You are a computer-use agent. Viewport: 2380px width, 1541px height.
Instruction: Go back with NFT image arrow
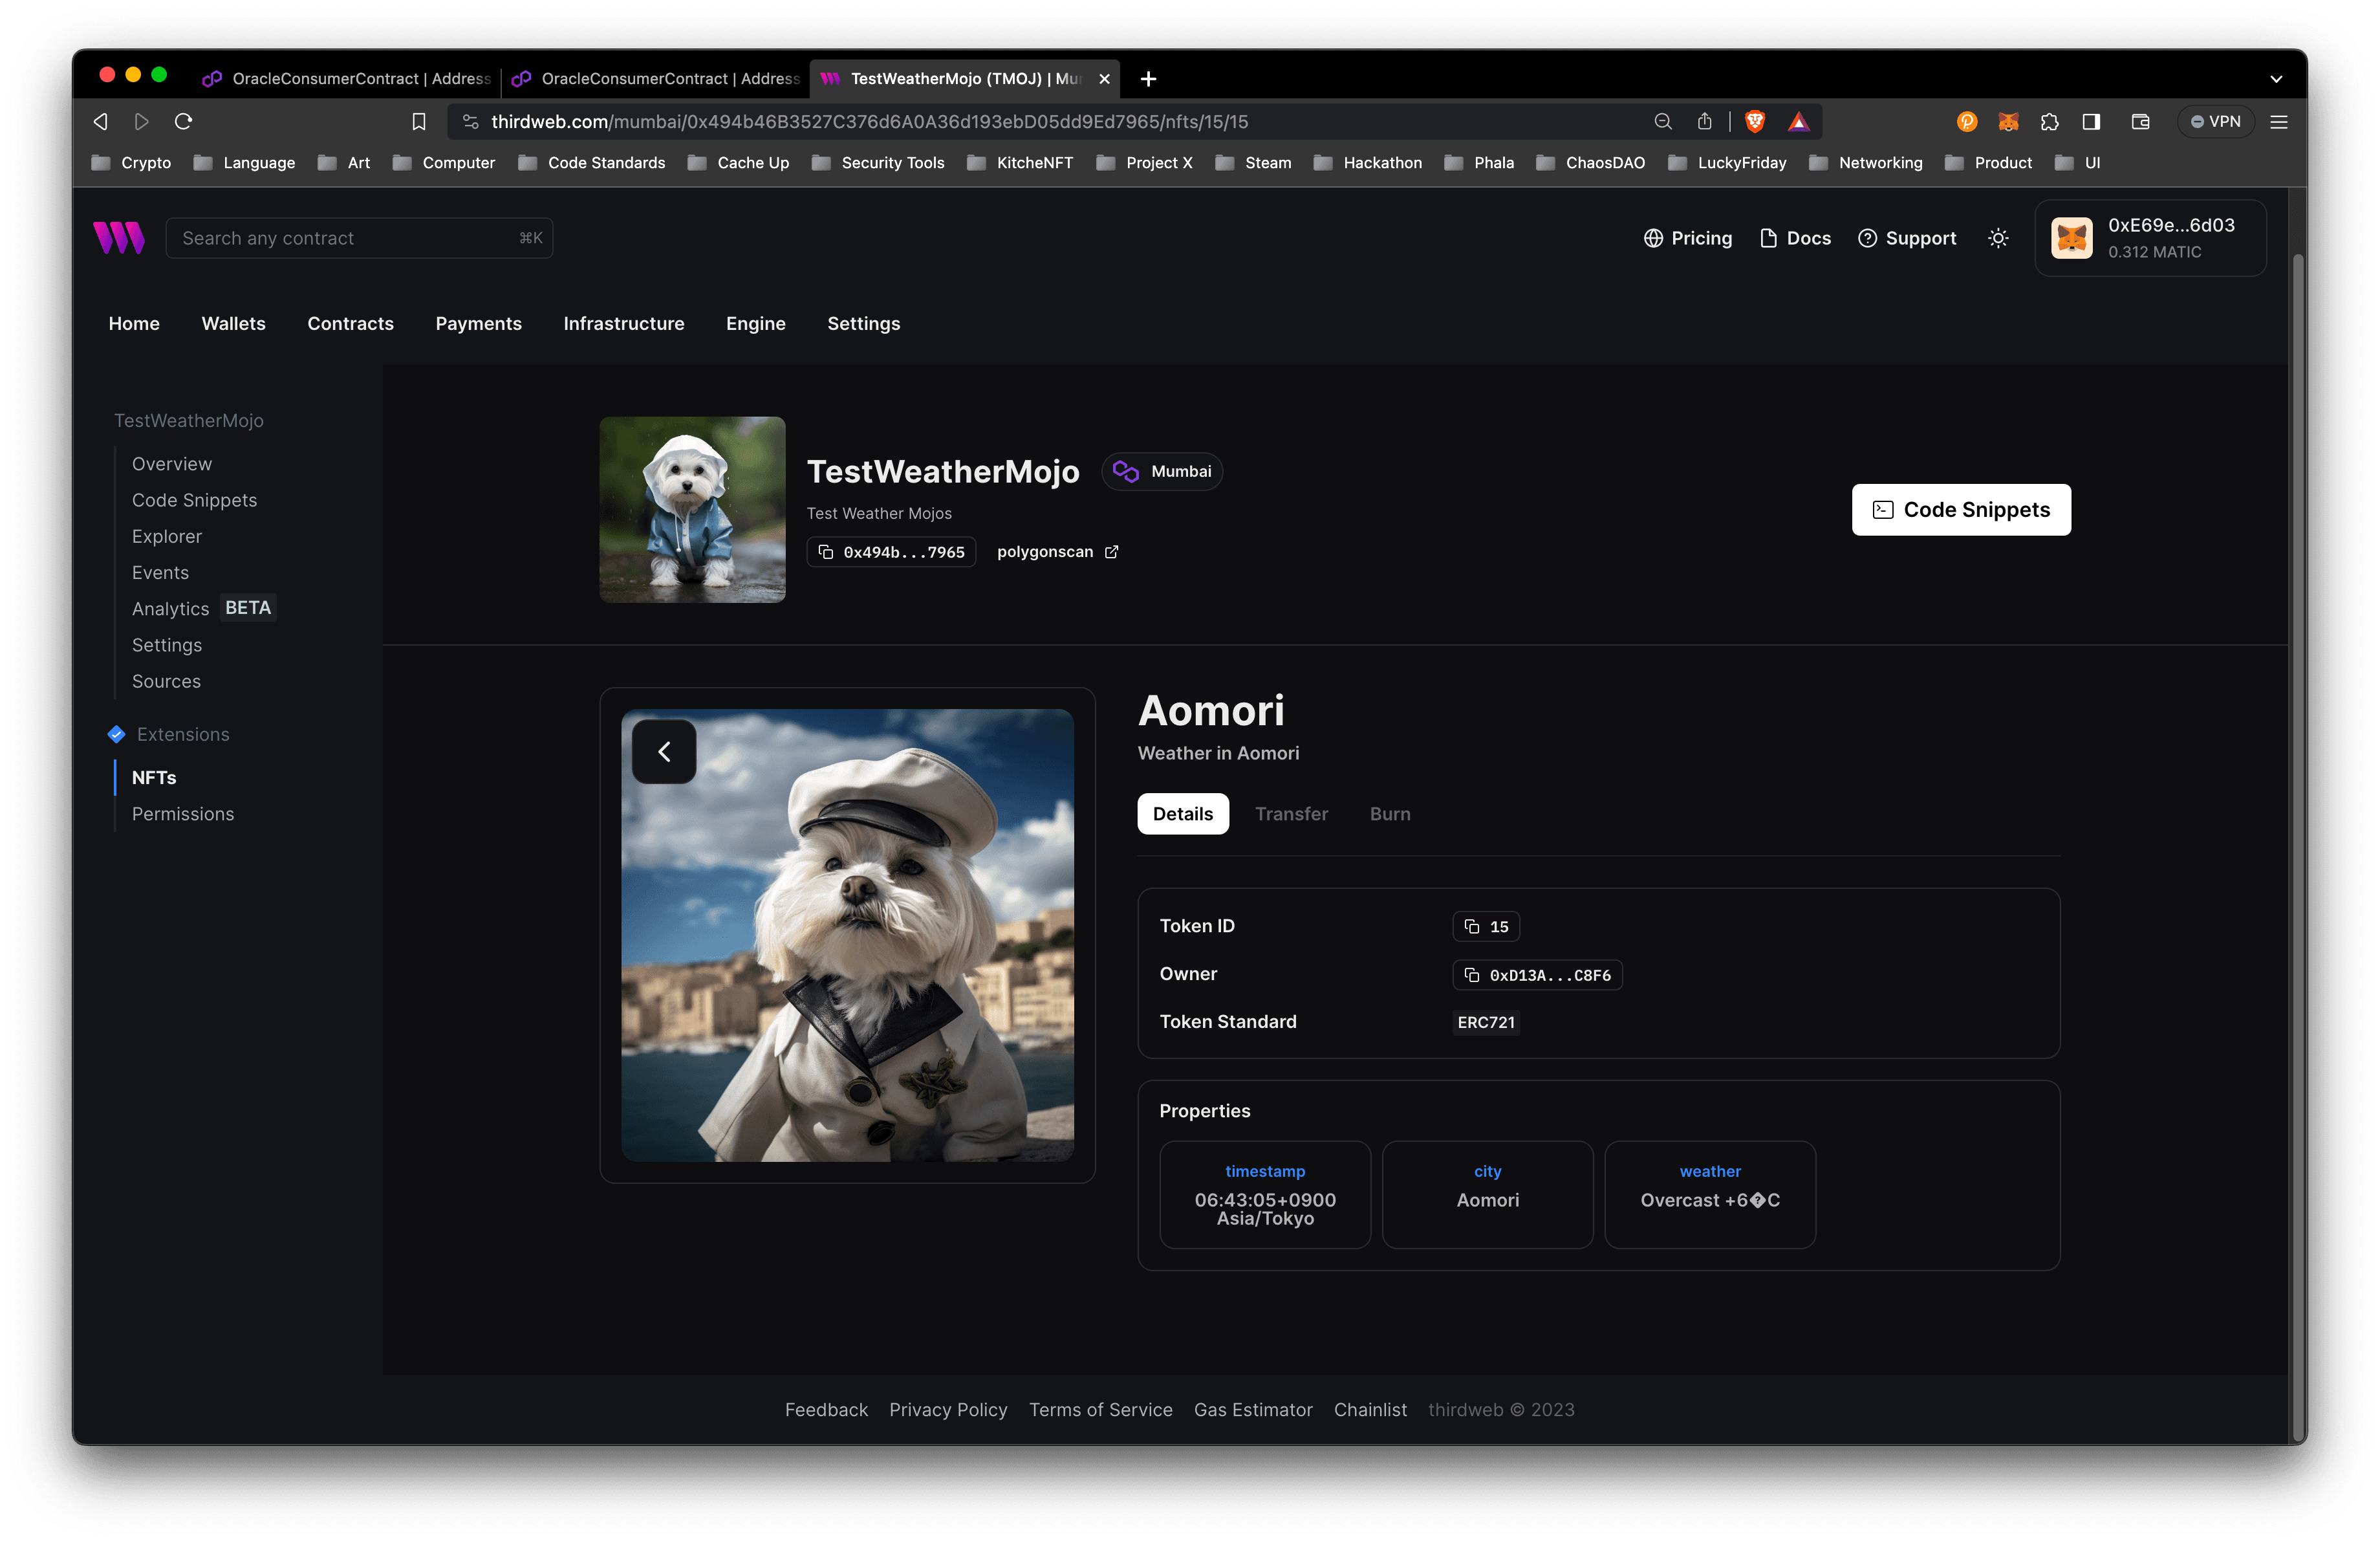[x=664, y=752]
